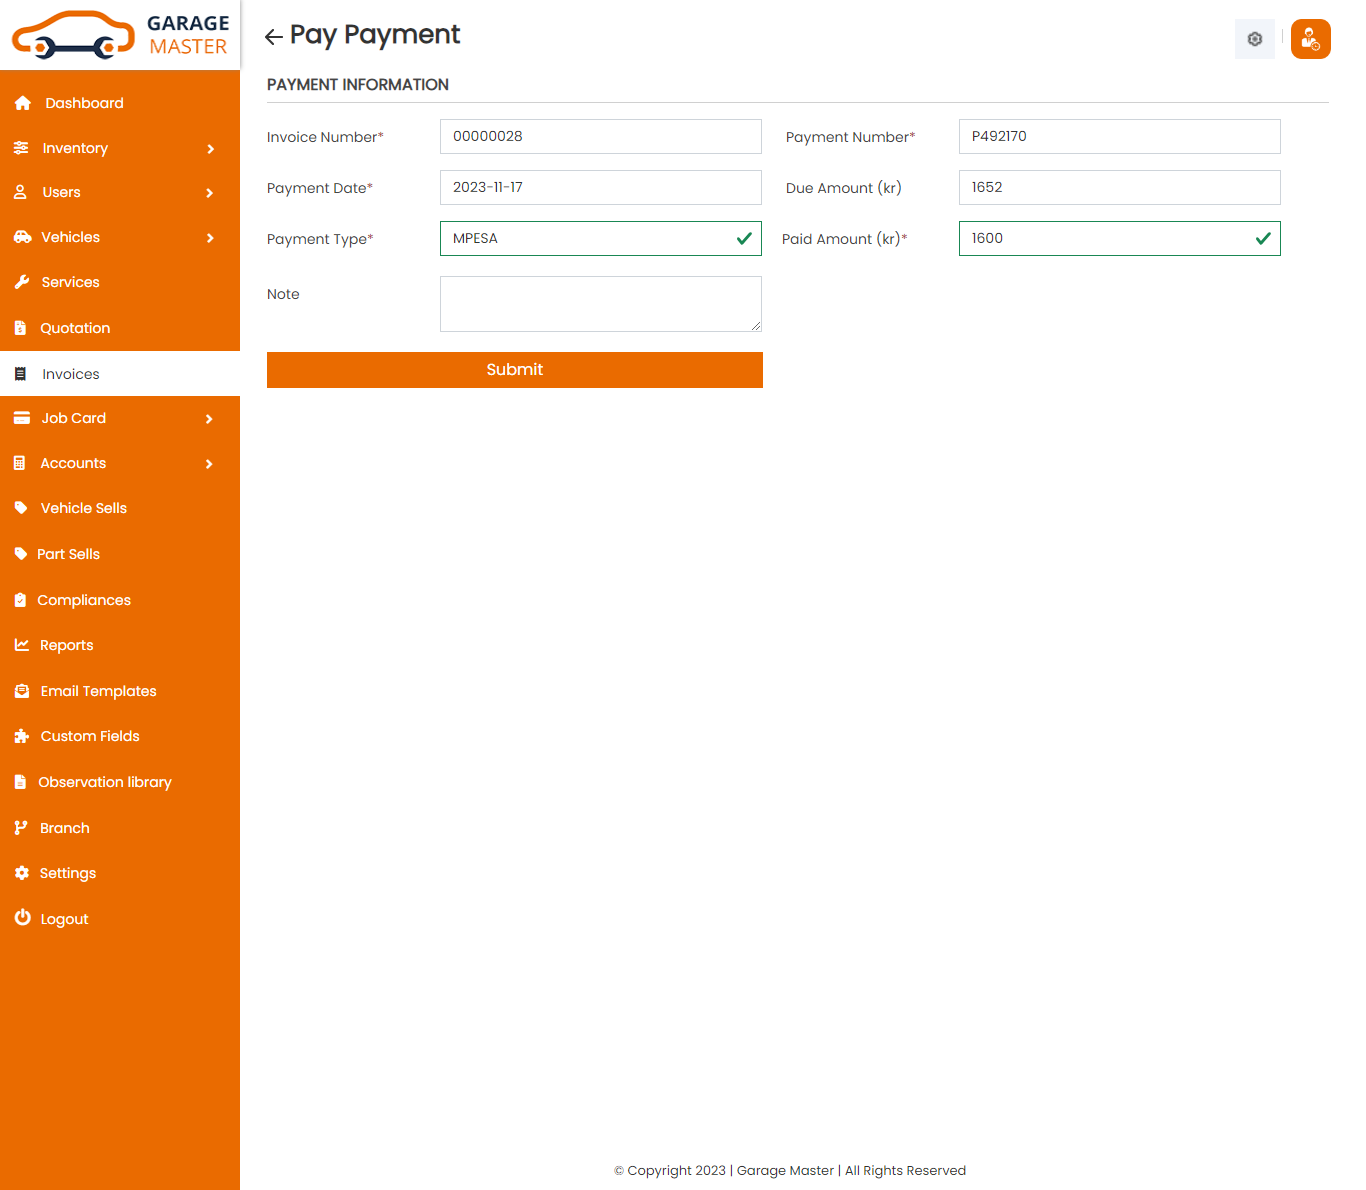
Task: Open the Vehicle Sells menu item
Action: (83, 508)
